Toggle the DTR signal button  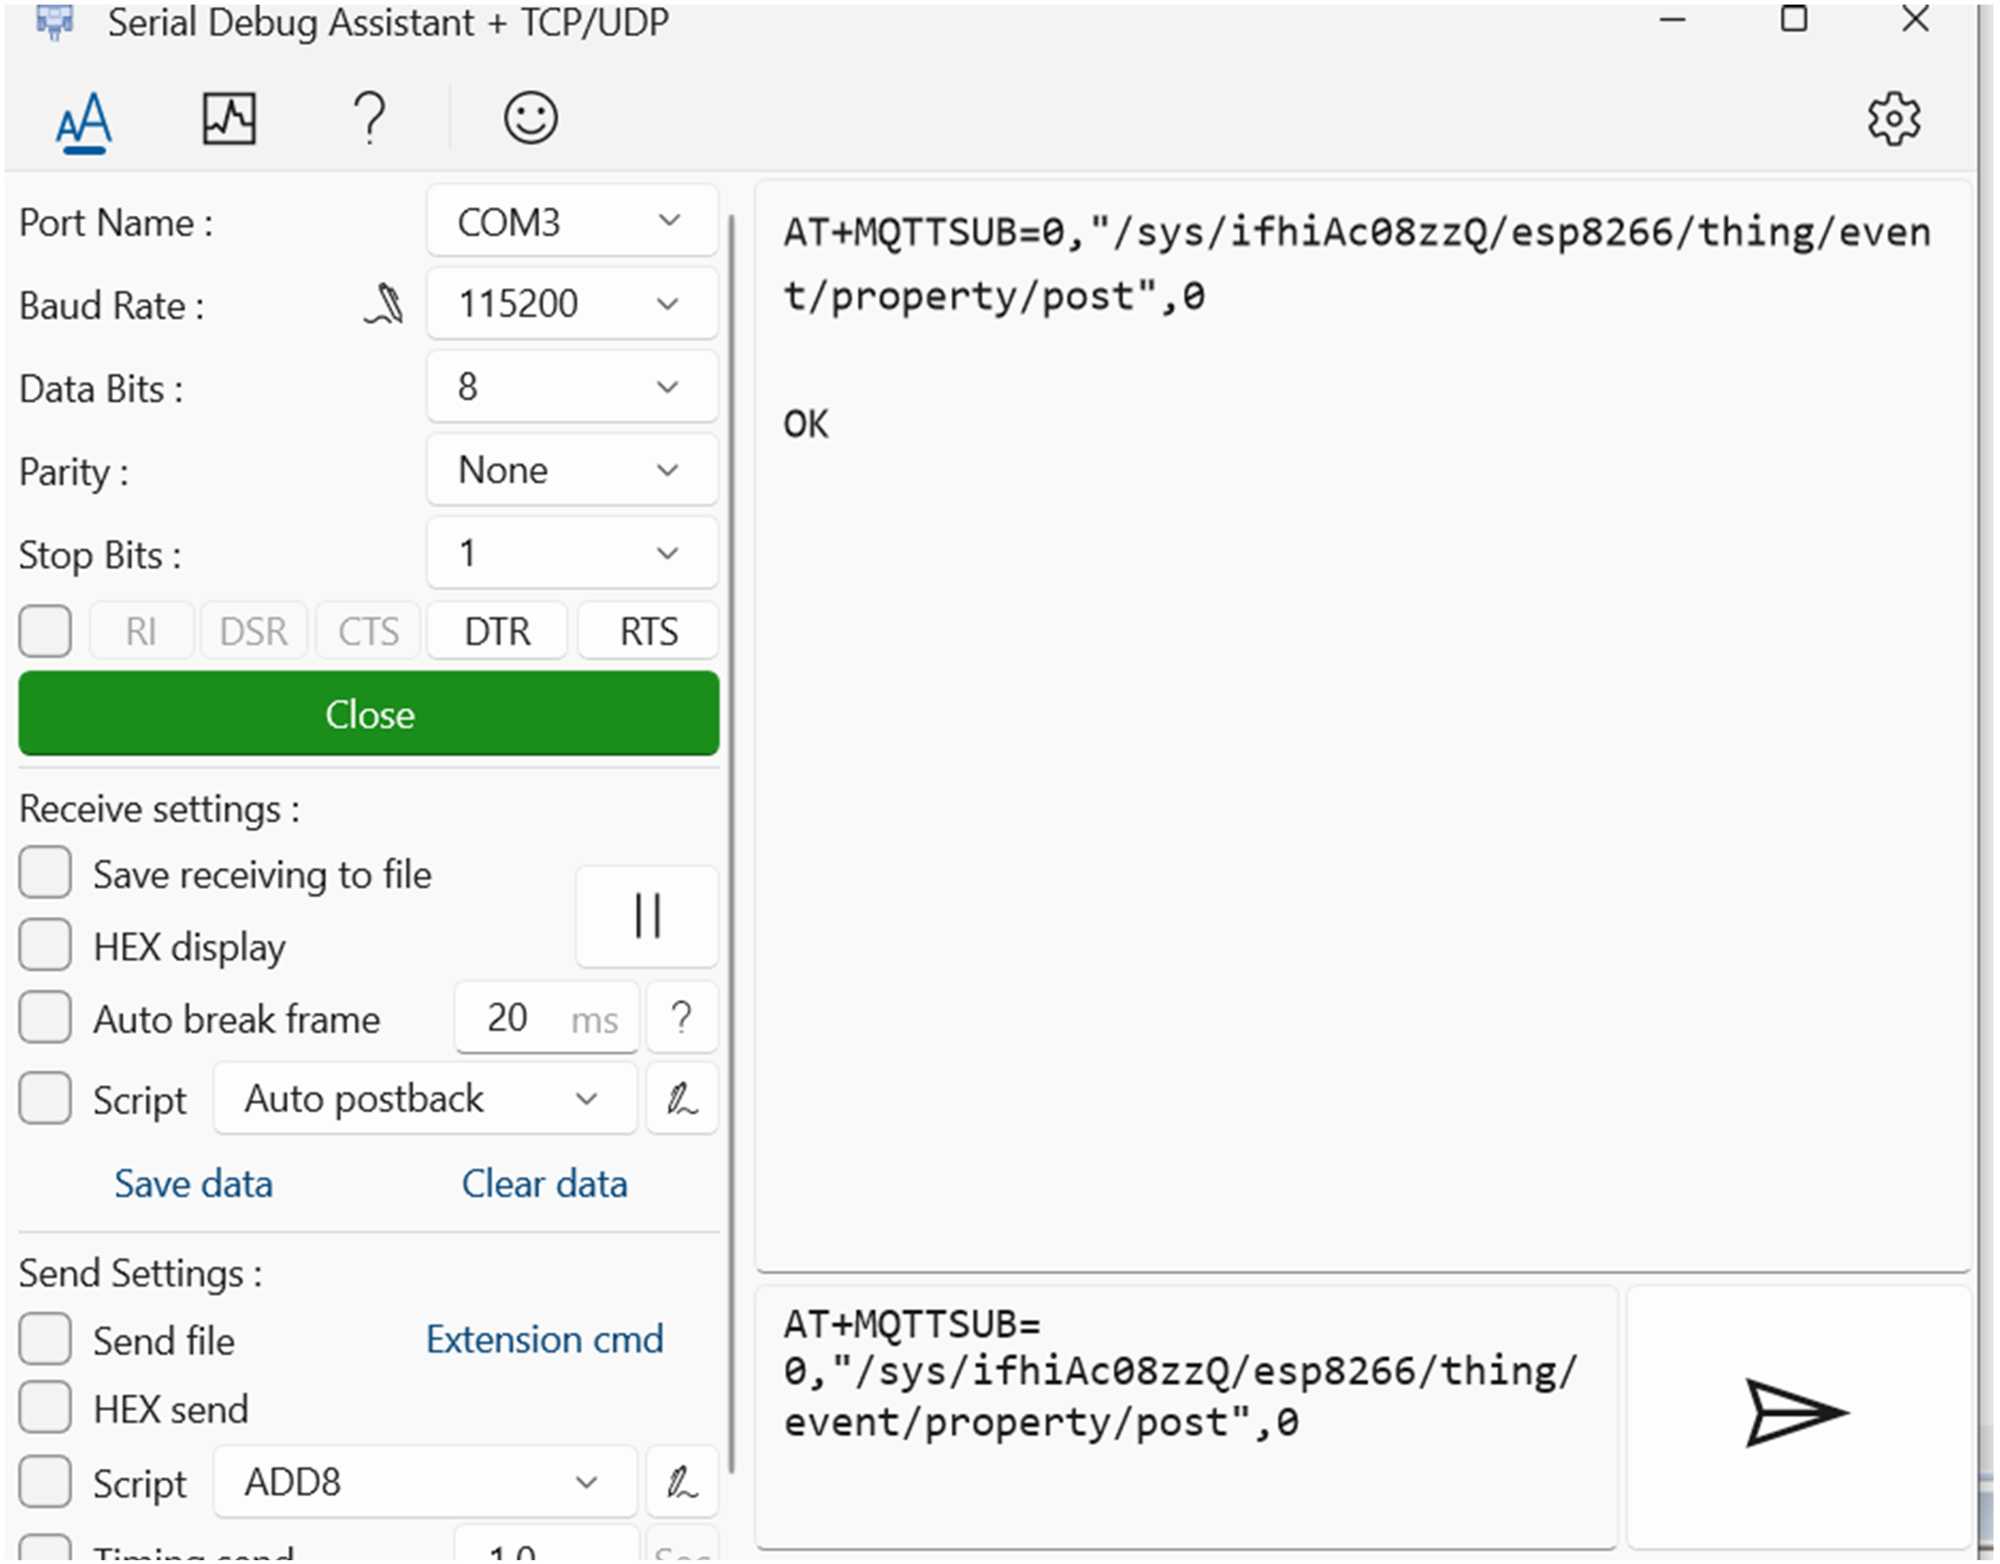point(497,632)
